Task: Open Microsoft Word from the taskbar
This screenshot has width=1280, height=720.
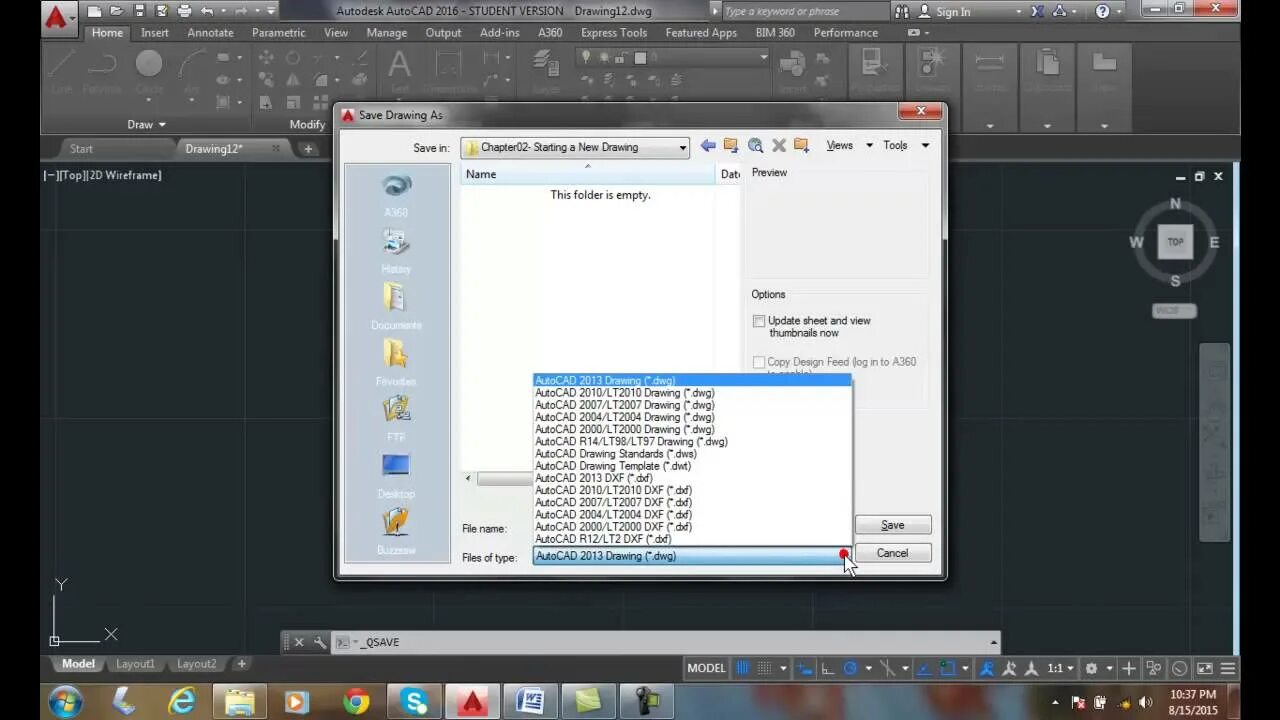Action: tap(530, 701)
